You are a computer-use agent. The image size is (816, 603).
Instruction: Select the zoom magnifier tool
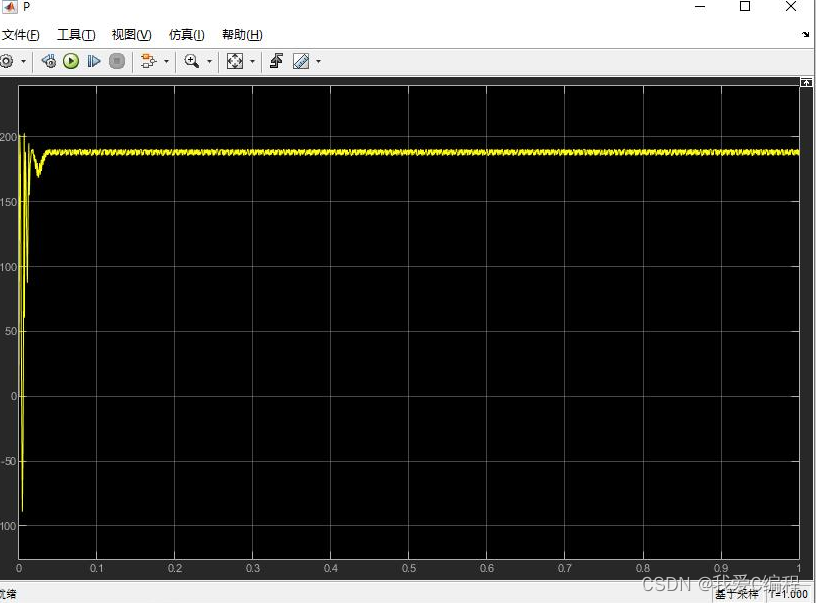(192, 61)
